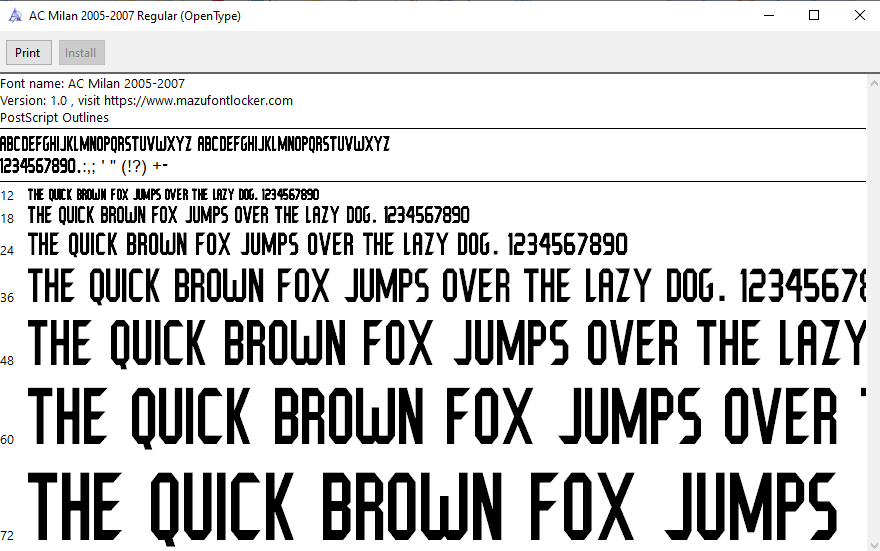This screenshot has width=880, height=551.
Task: Open the font viewer title bar icon
Action: click(15, 16)
